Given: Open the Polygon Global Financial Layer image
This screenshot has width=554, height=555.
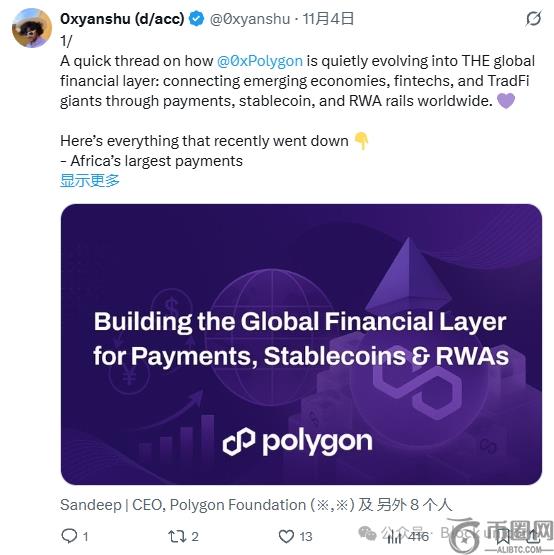Looking at the screenshot, I should (x=301, y=344).
